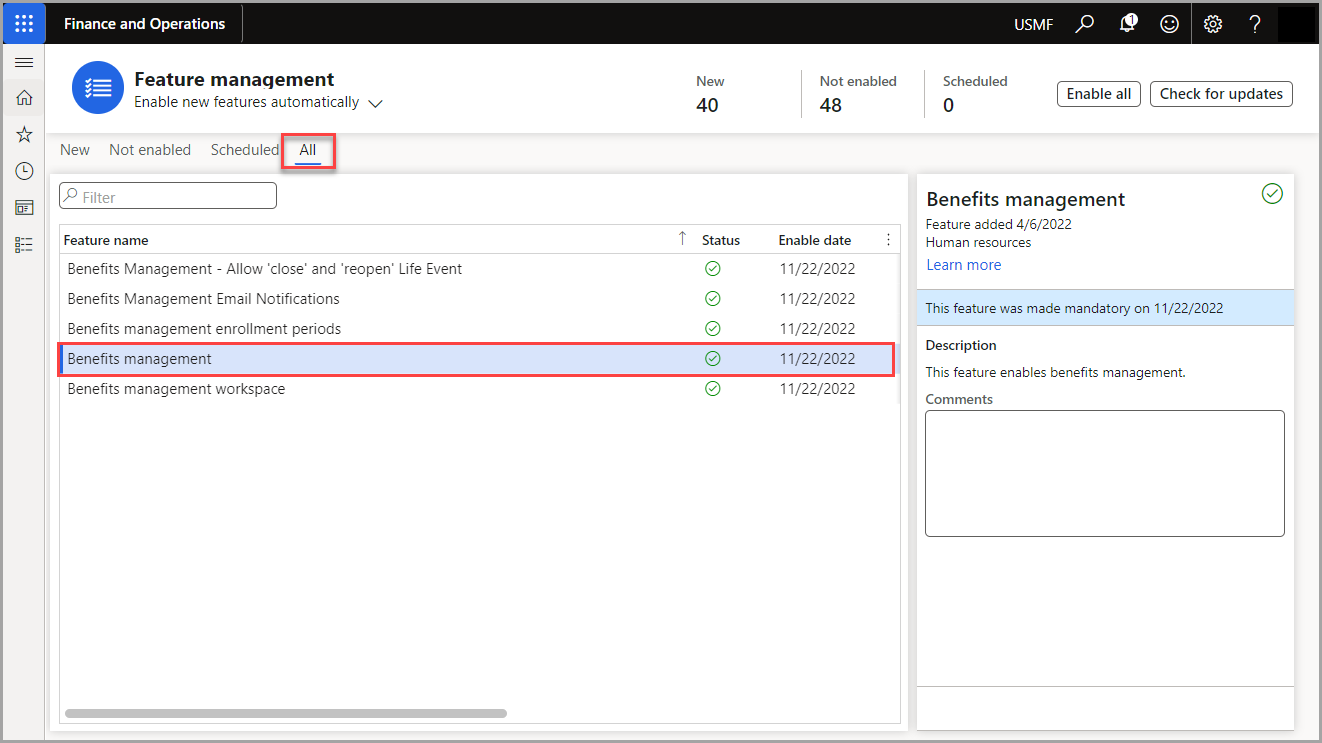Screen dimensions: 1322x743
Task: Select the Benefits management row
Action: pyautogui.click(x=478, y=358)
